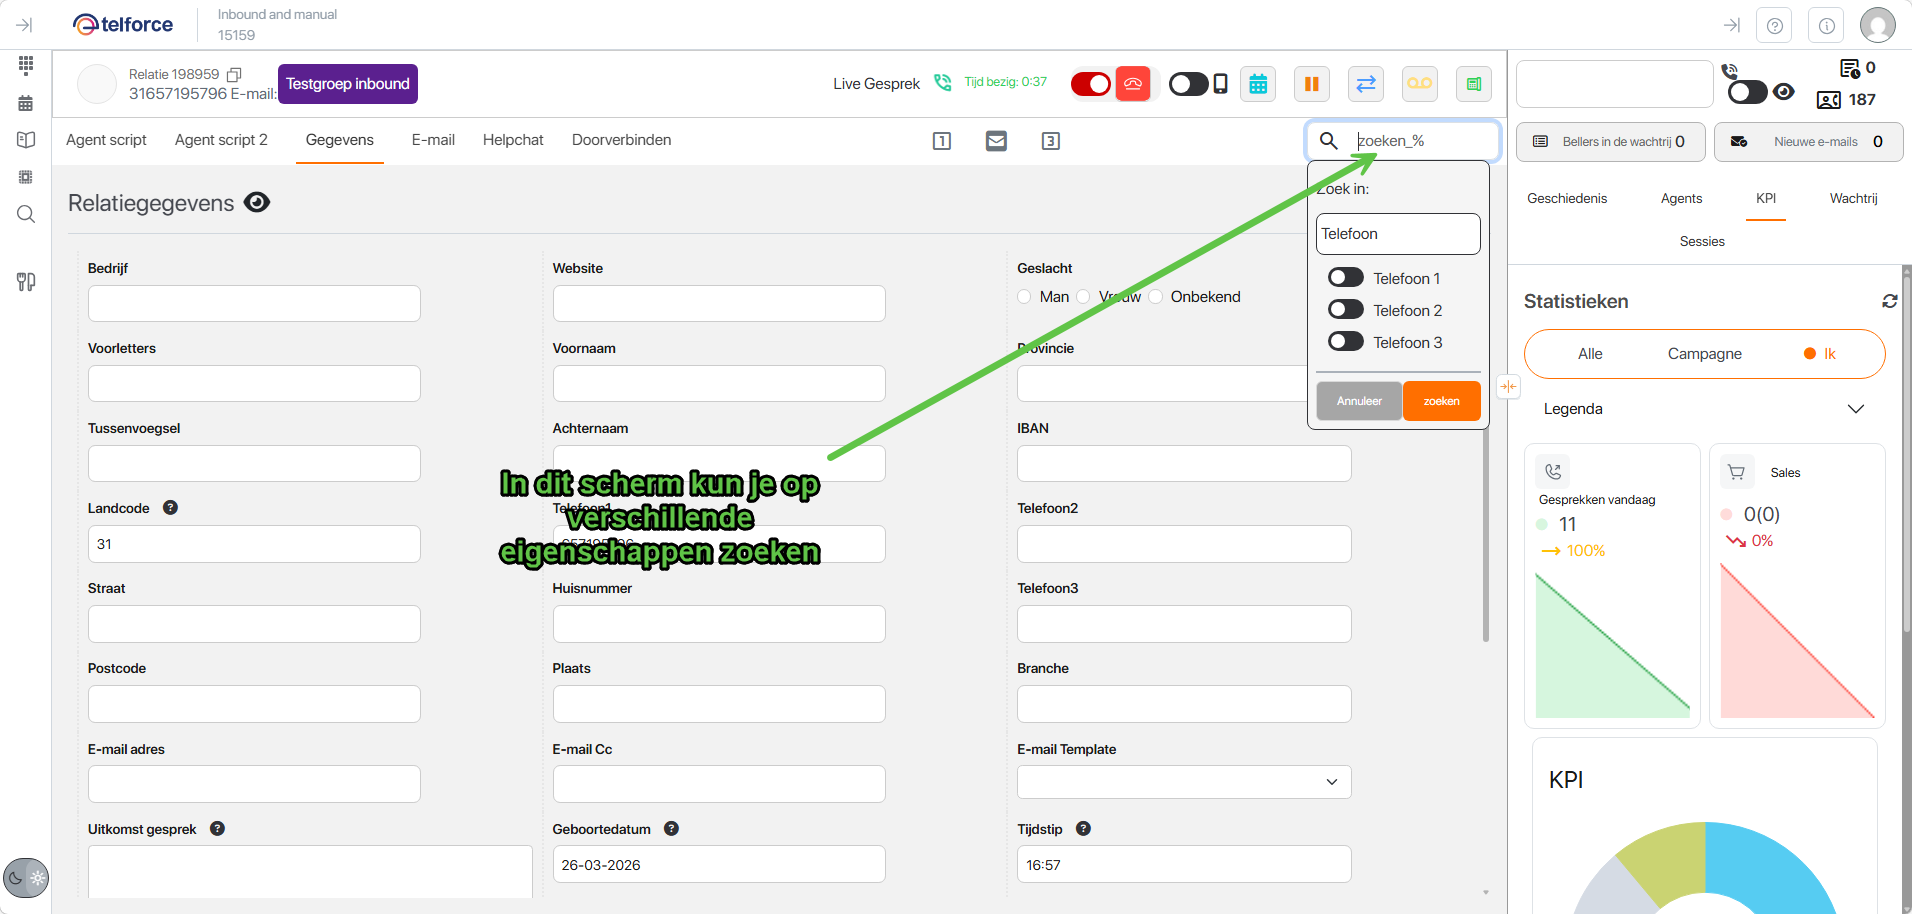The height and width of the screenshot is (914, 1912).
Task: Click the red hang up call button
Action: 1132,84
